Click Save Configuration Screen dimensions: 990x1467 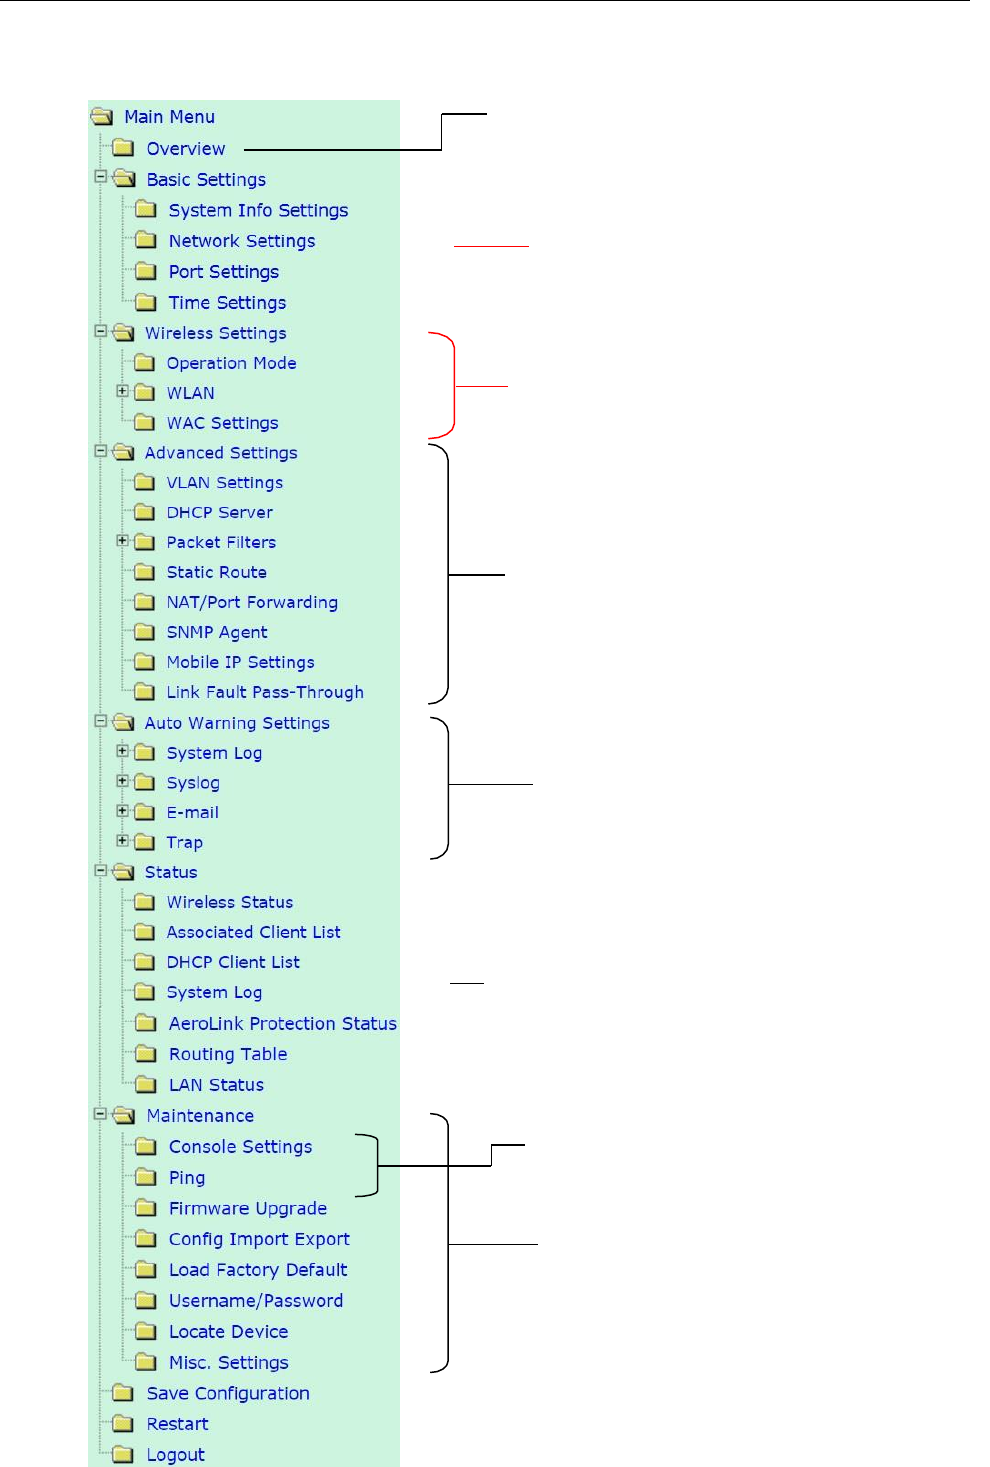click(228, 1394)
